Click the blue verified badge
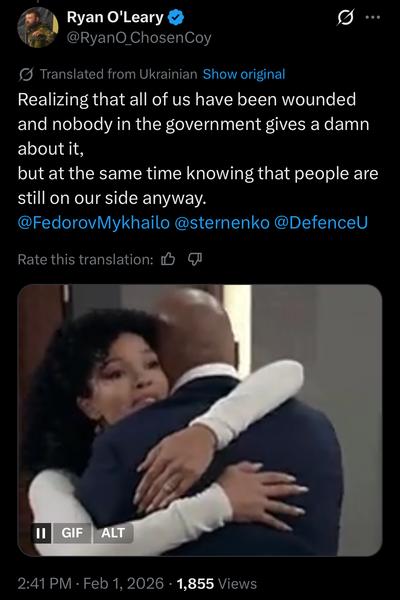The image size is (400, 600). pyautogui.click(x=176, y=18)
